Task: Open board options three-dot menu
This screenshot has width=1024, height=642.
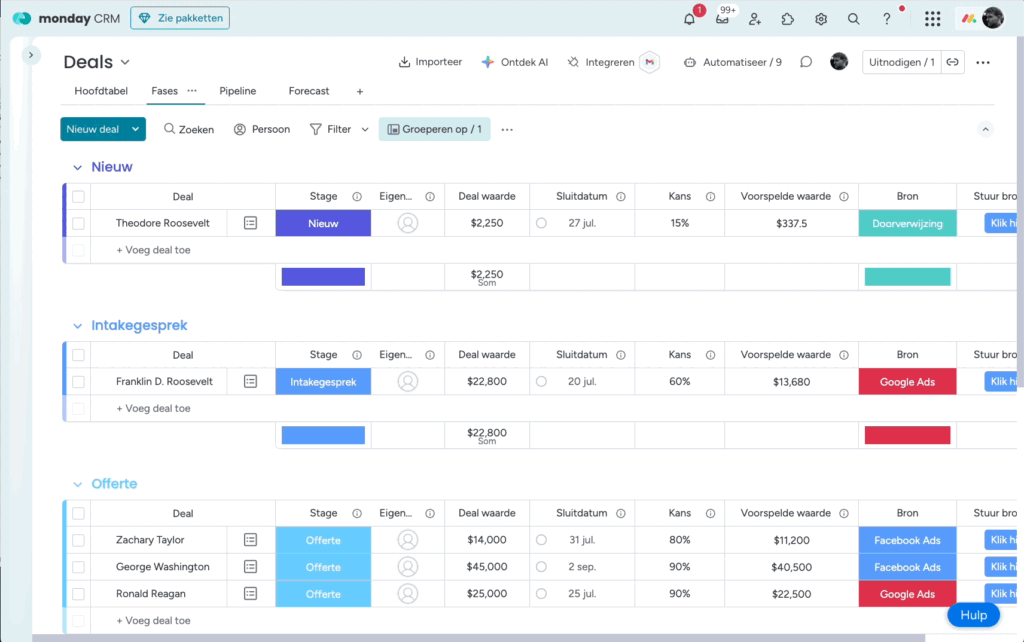Action: pos(983,63)
